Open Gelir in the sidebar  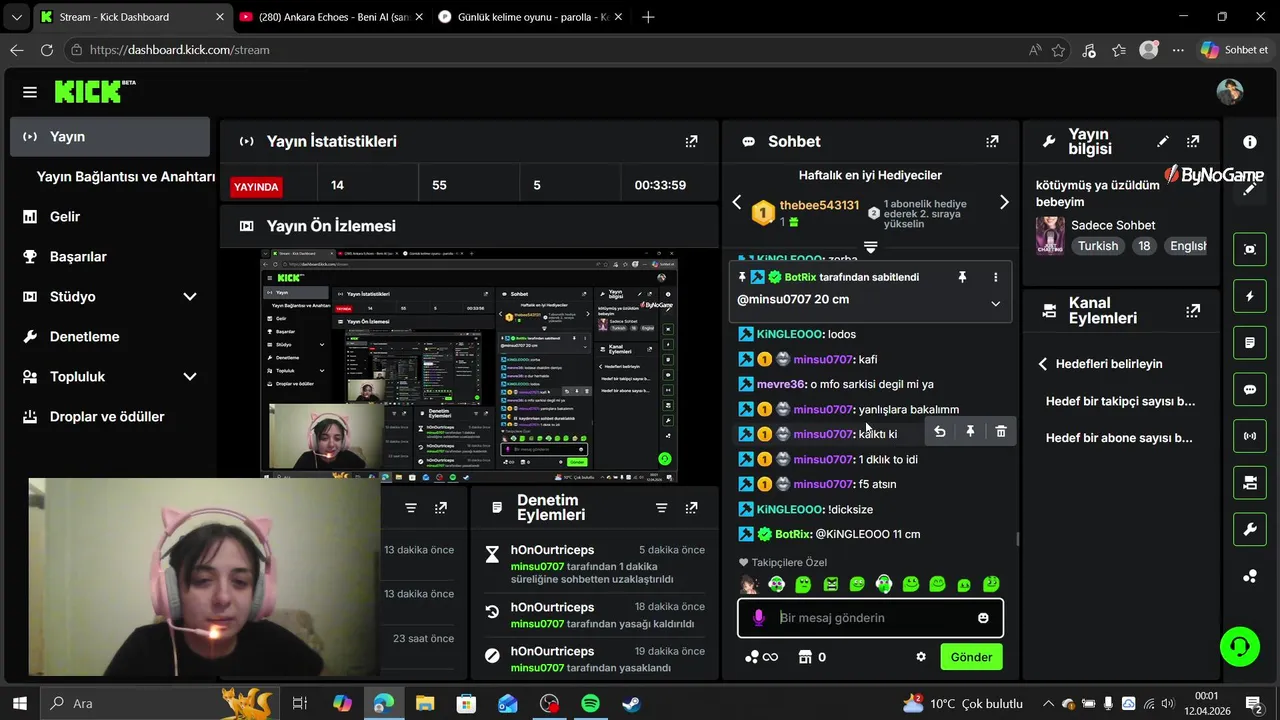[x=110, y=217]
